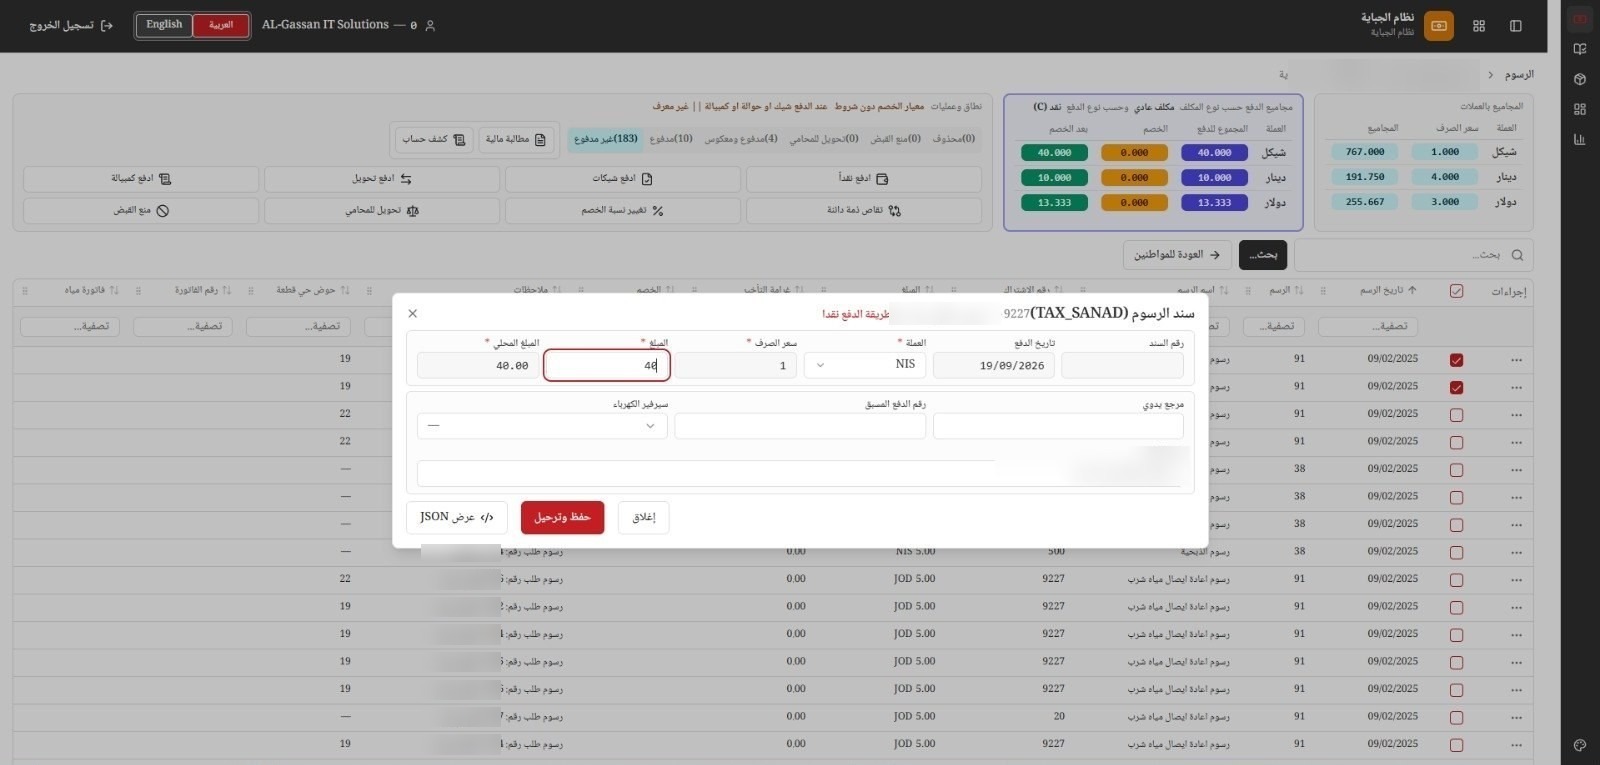Viewport: 1600px width, 765px height.
Task: Uncheck the first checked row in the table
Action: [1456, 360]
